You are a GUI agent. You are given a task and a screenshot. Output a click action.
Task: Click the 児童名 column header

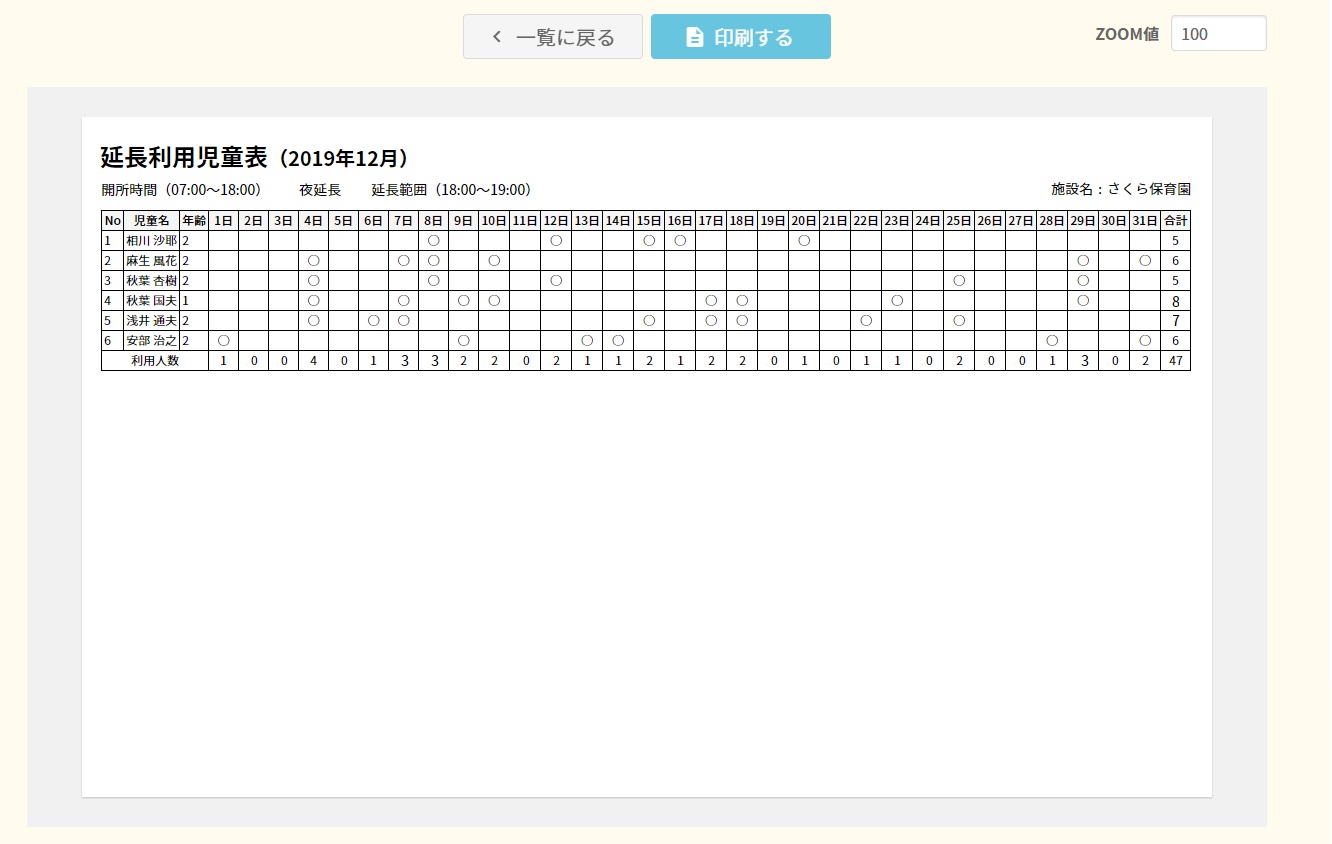point(151,221)
